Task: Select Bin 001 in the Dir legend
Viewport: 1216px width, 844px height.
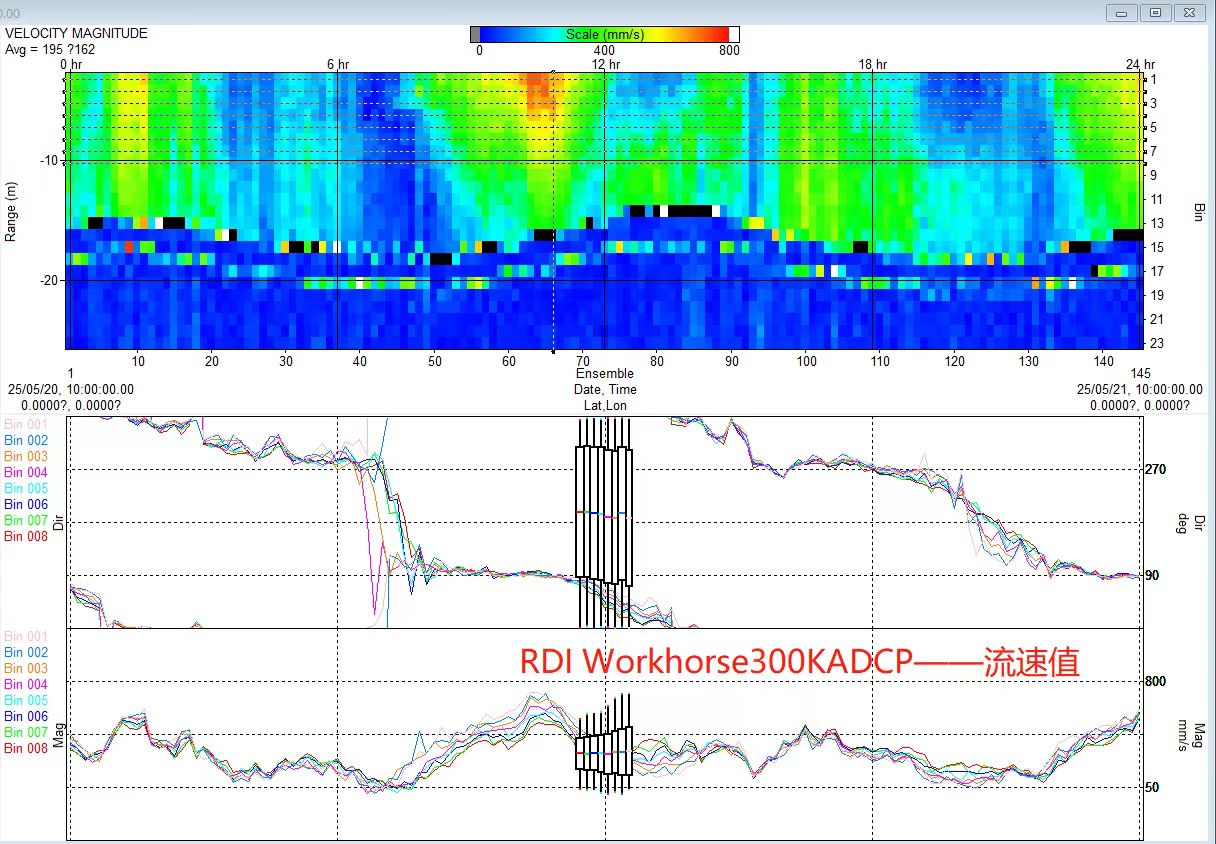Action: tap(26, 424)
